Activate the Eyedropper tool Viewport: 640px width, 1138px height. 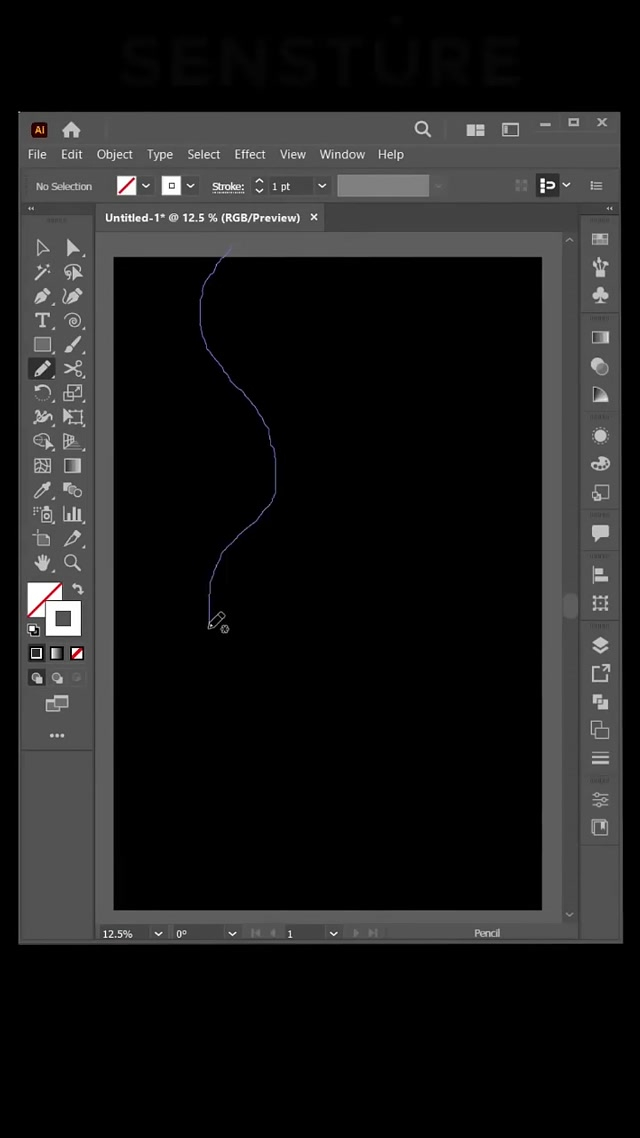42,490
